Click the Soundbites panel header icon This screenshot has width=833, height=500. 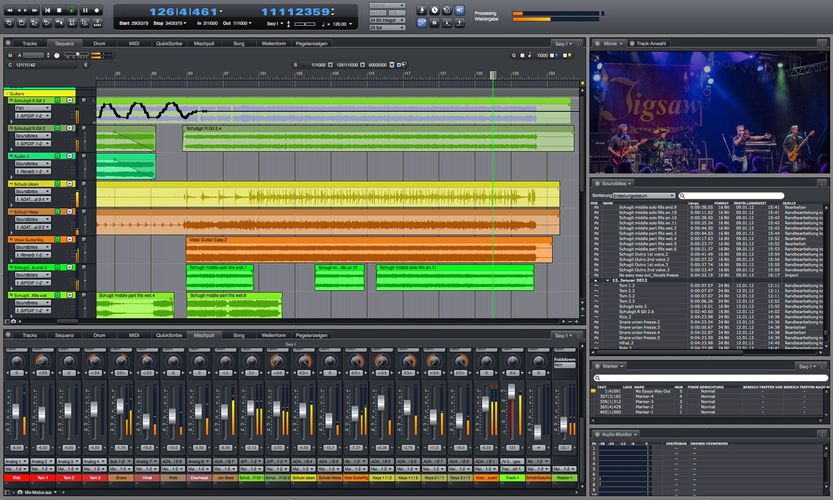coord(596,183)
